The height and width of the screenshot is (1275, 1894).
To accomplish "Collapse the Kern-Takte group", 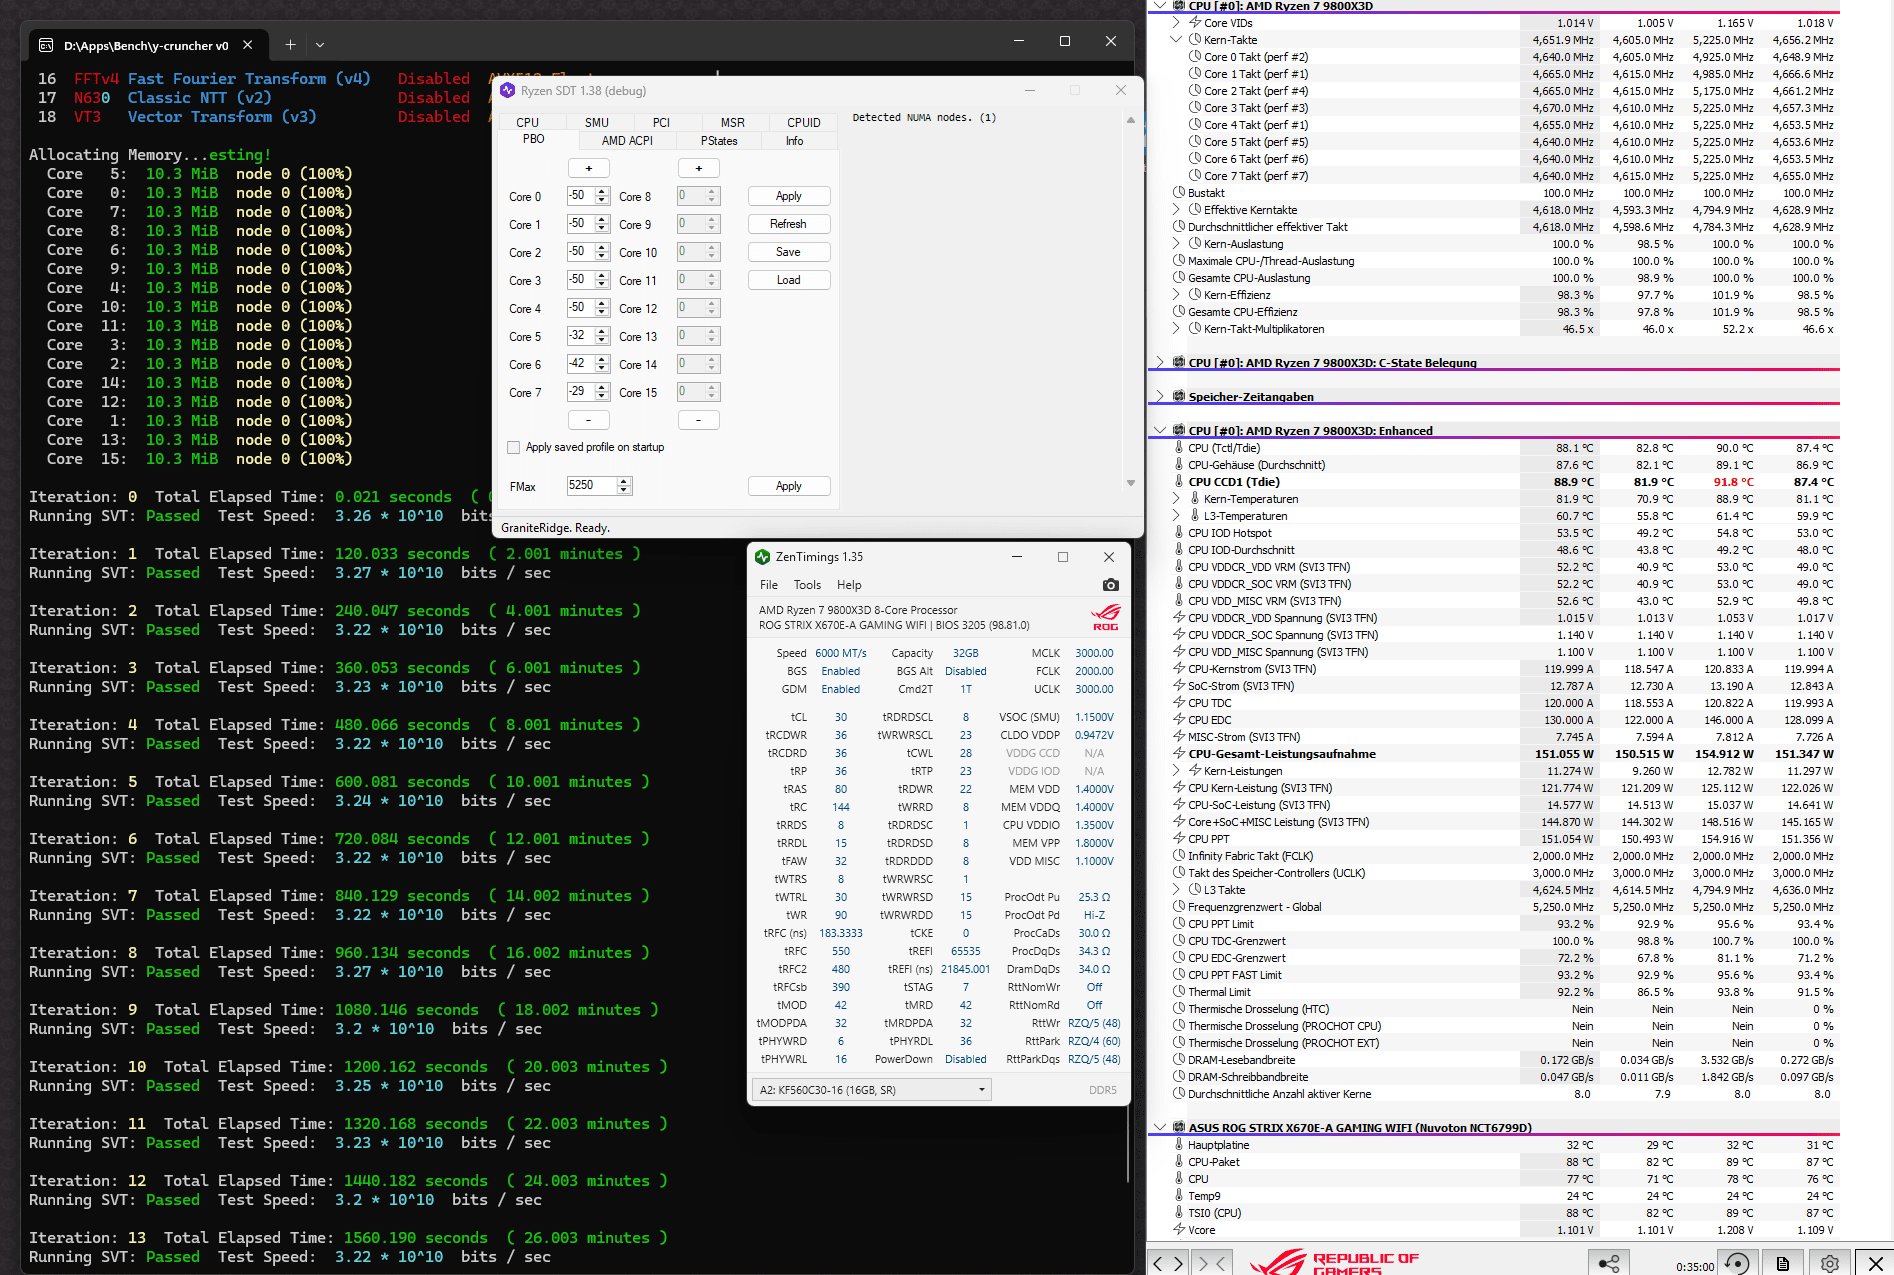I will coord(1177,40).
